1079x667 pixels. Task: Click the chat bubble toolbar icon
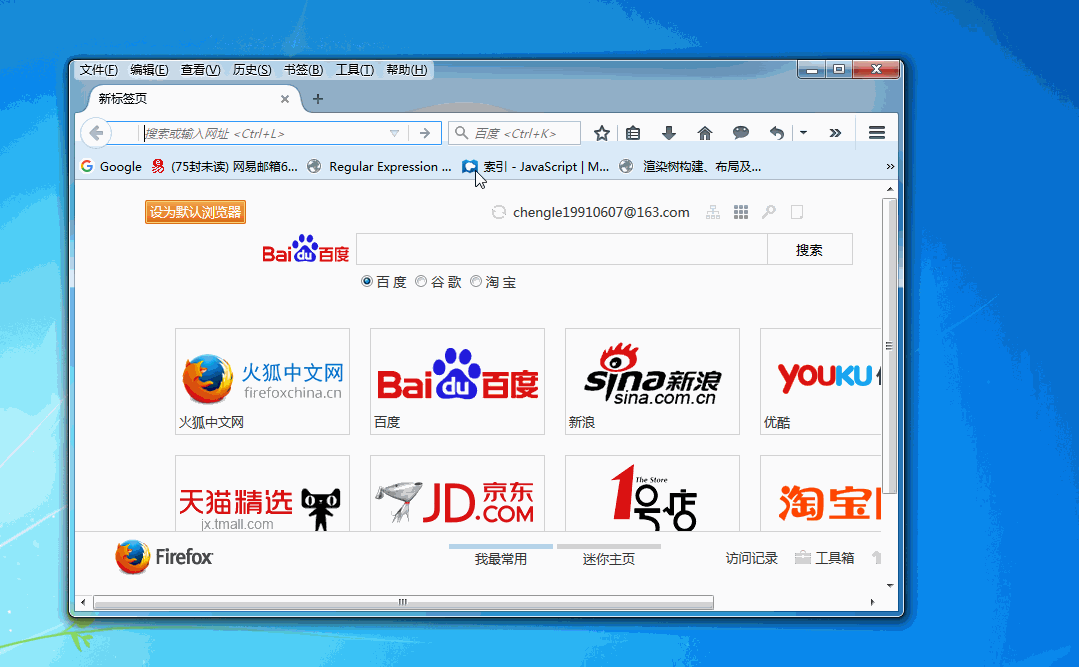pos(741,133)
